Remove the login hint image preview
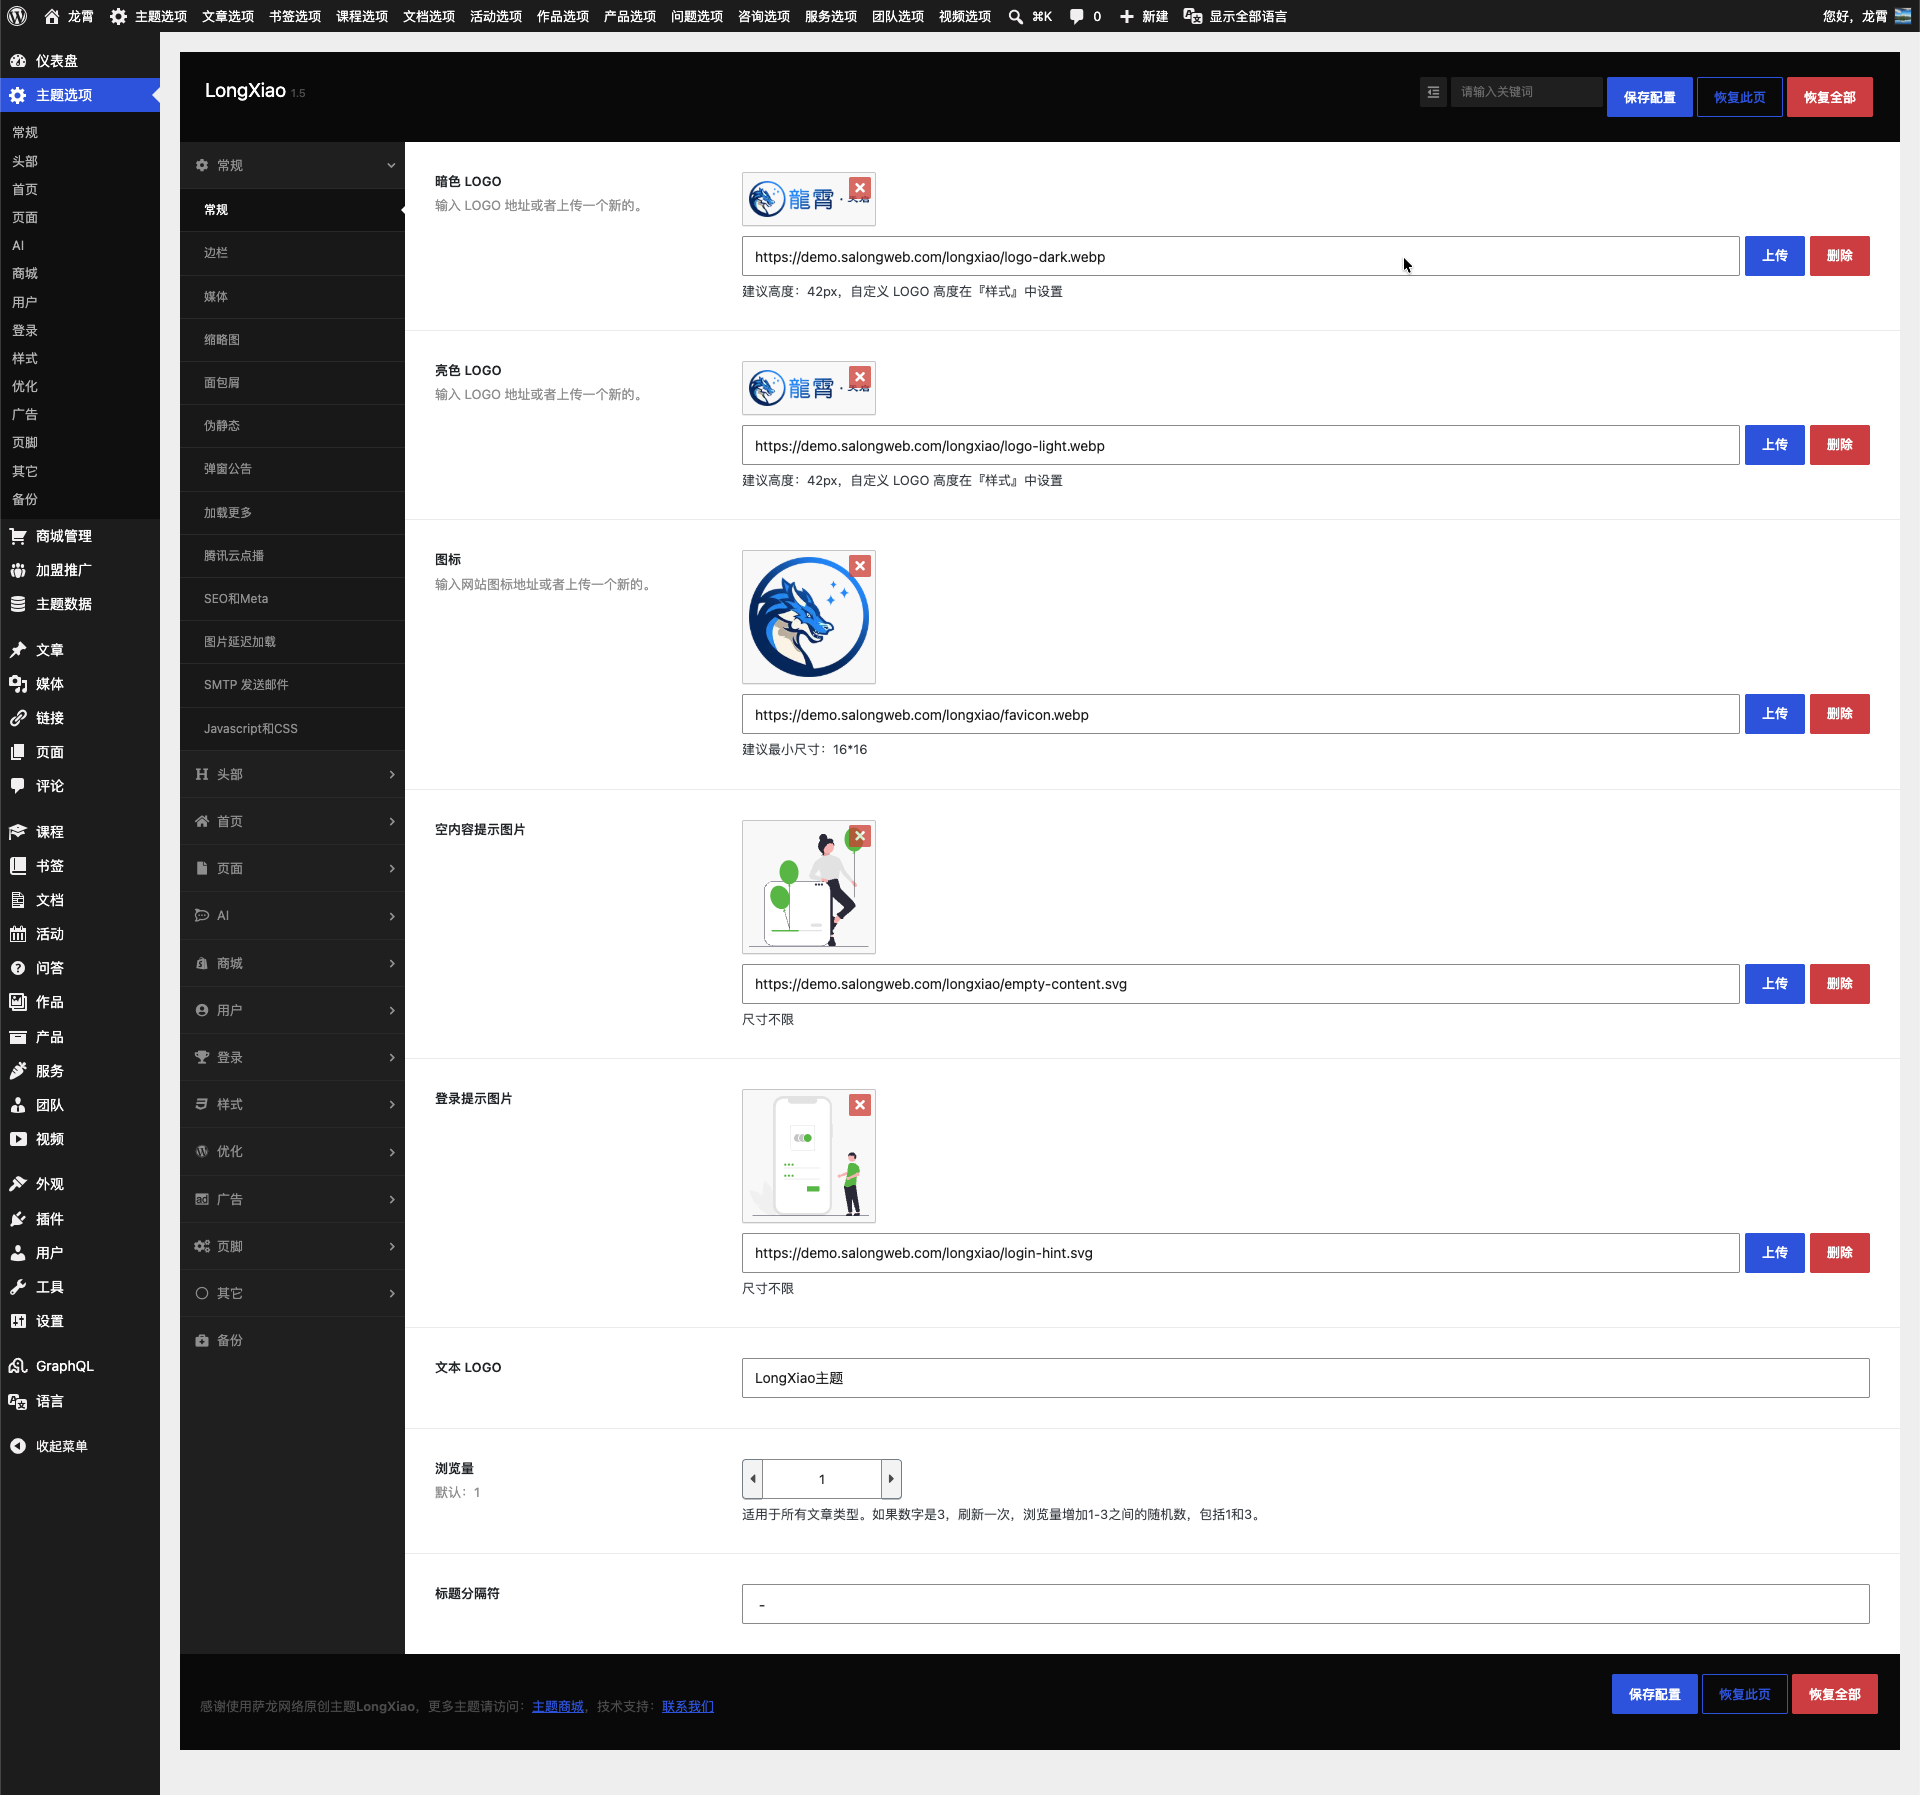 tap(860, 1105)
